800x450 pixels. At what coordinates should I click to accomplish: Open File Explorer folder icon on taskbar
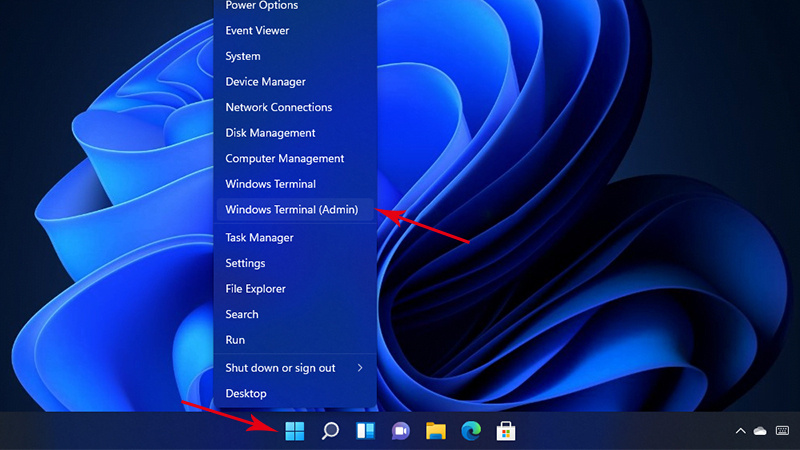tap(435, 431)
